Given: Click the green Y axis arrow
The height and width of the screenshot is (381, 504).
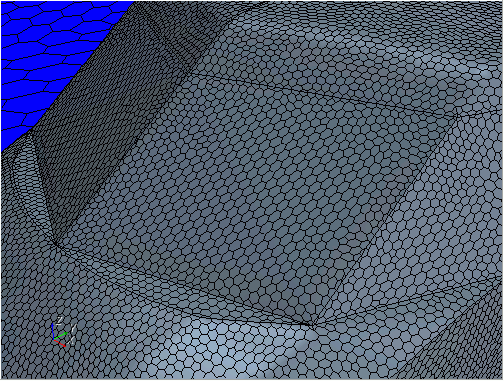Looking at the screenshot, I should pos(61,336).
